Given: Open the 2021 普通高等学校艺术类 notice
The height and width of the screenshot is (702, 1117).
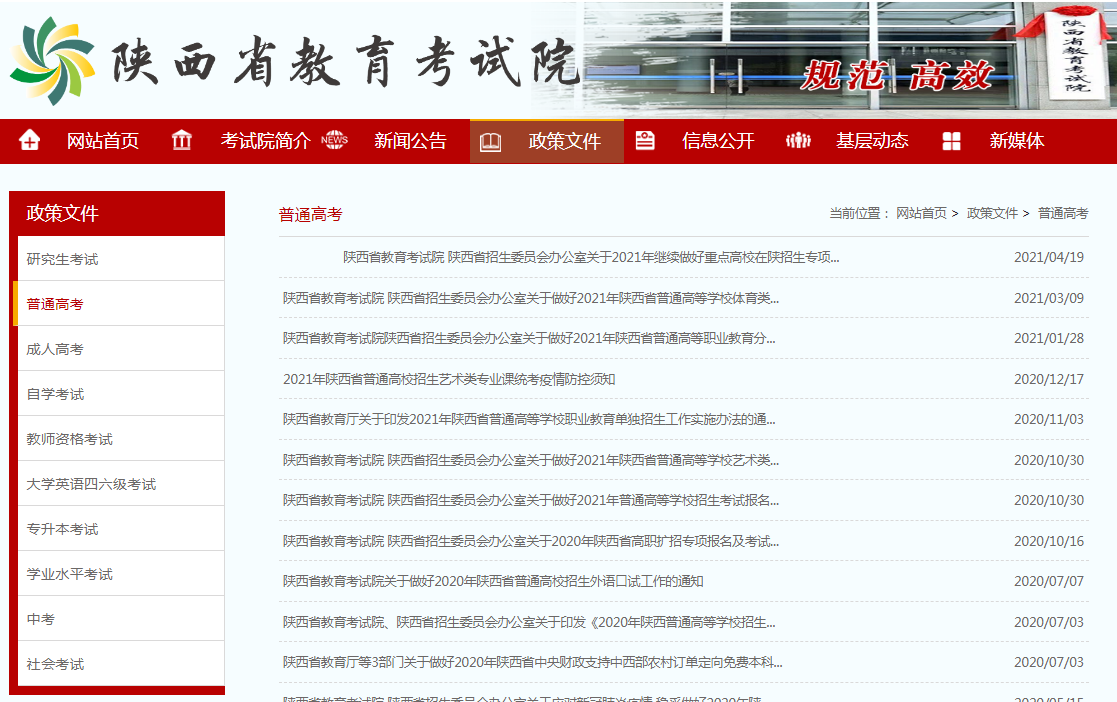Looking at the screenshot, I should (x=531, y=460).
